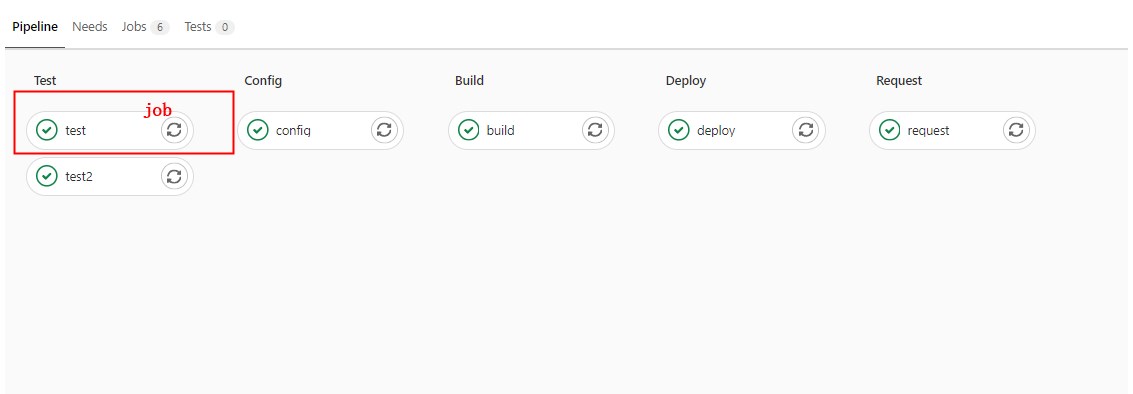1133x394 pixels.
Task: Click the green status icon of deploy
Action: click(x=678, y=130)
